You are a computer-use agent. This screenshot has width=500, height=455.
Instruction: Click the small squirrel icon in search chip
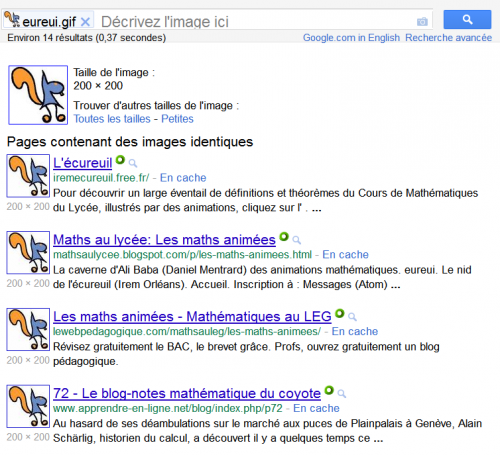[x=12, y=20]
